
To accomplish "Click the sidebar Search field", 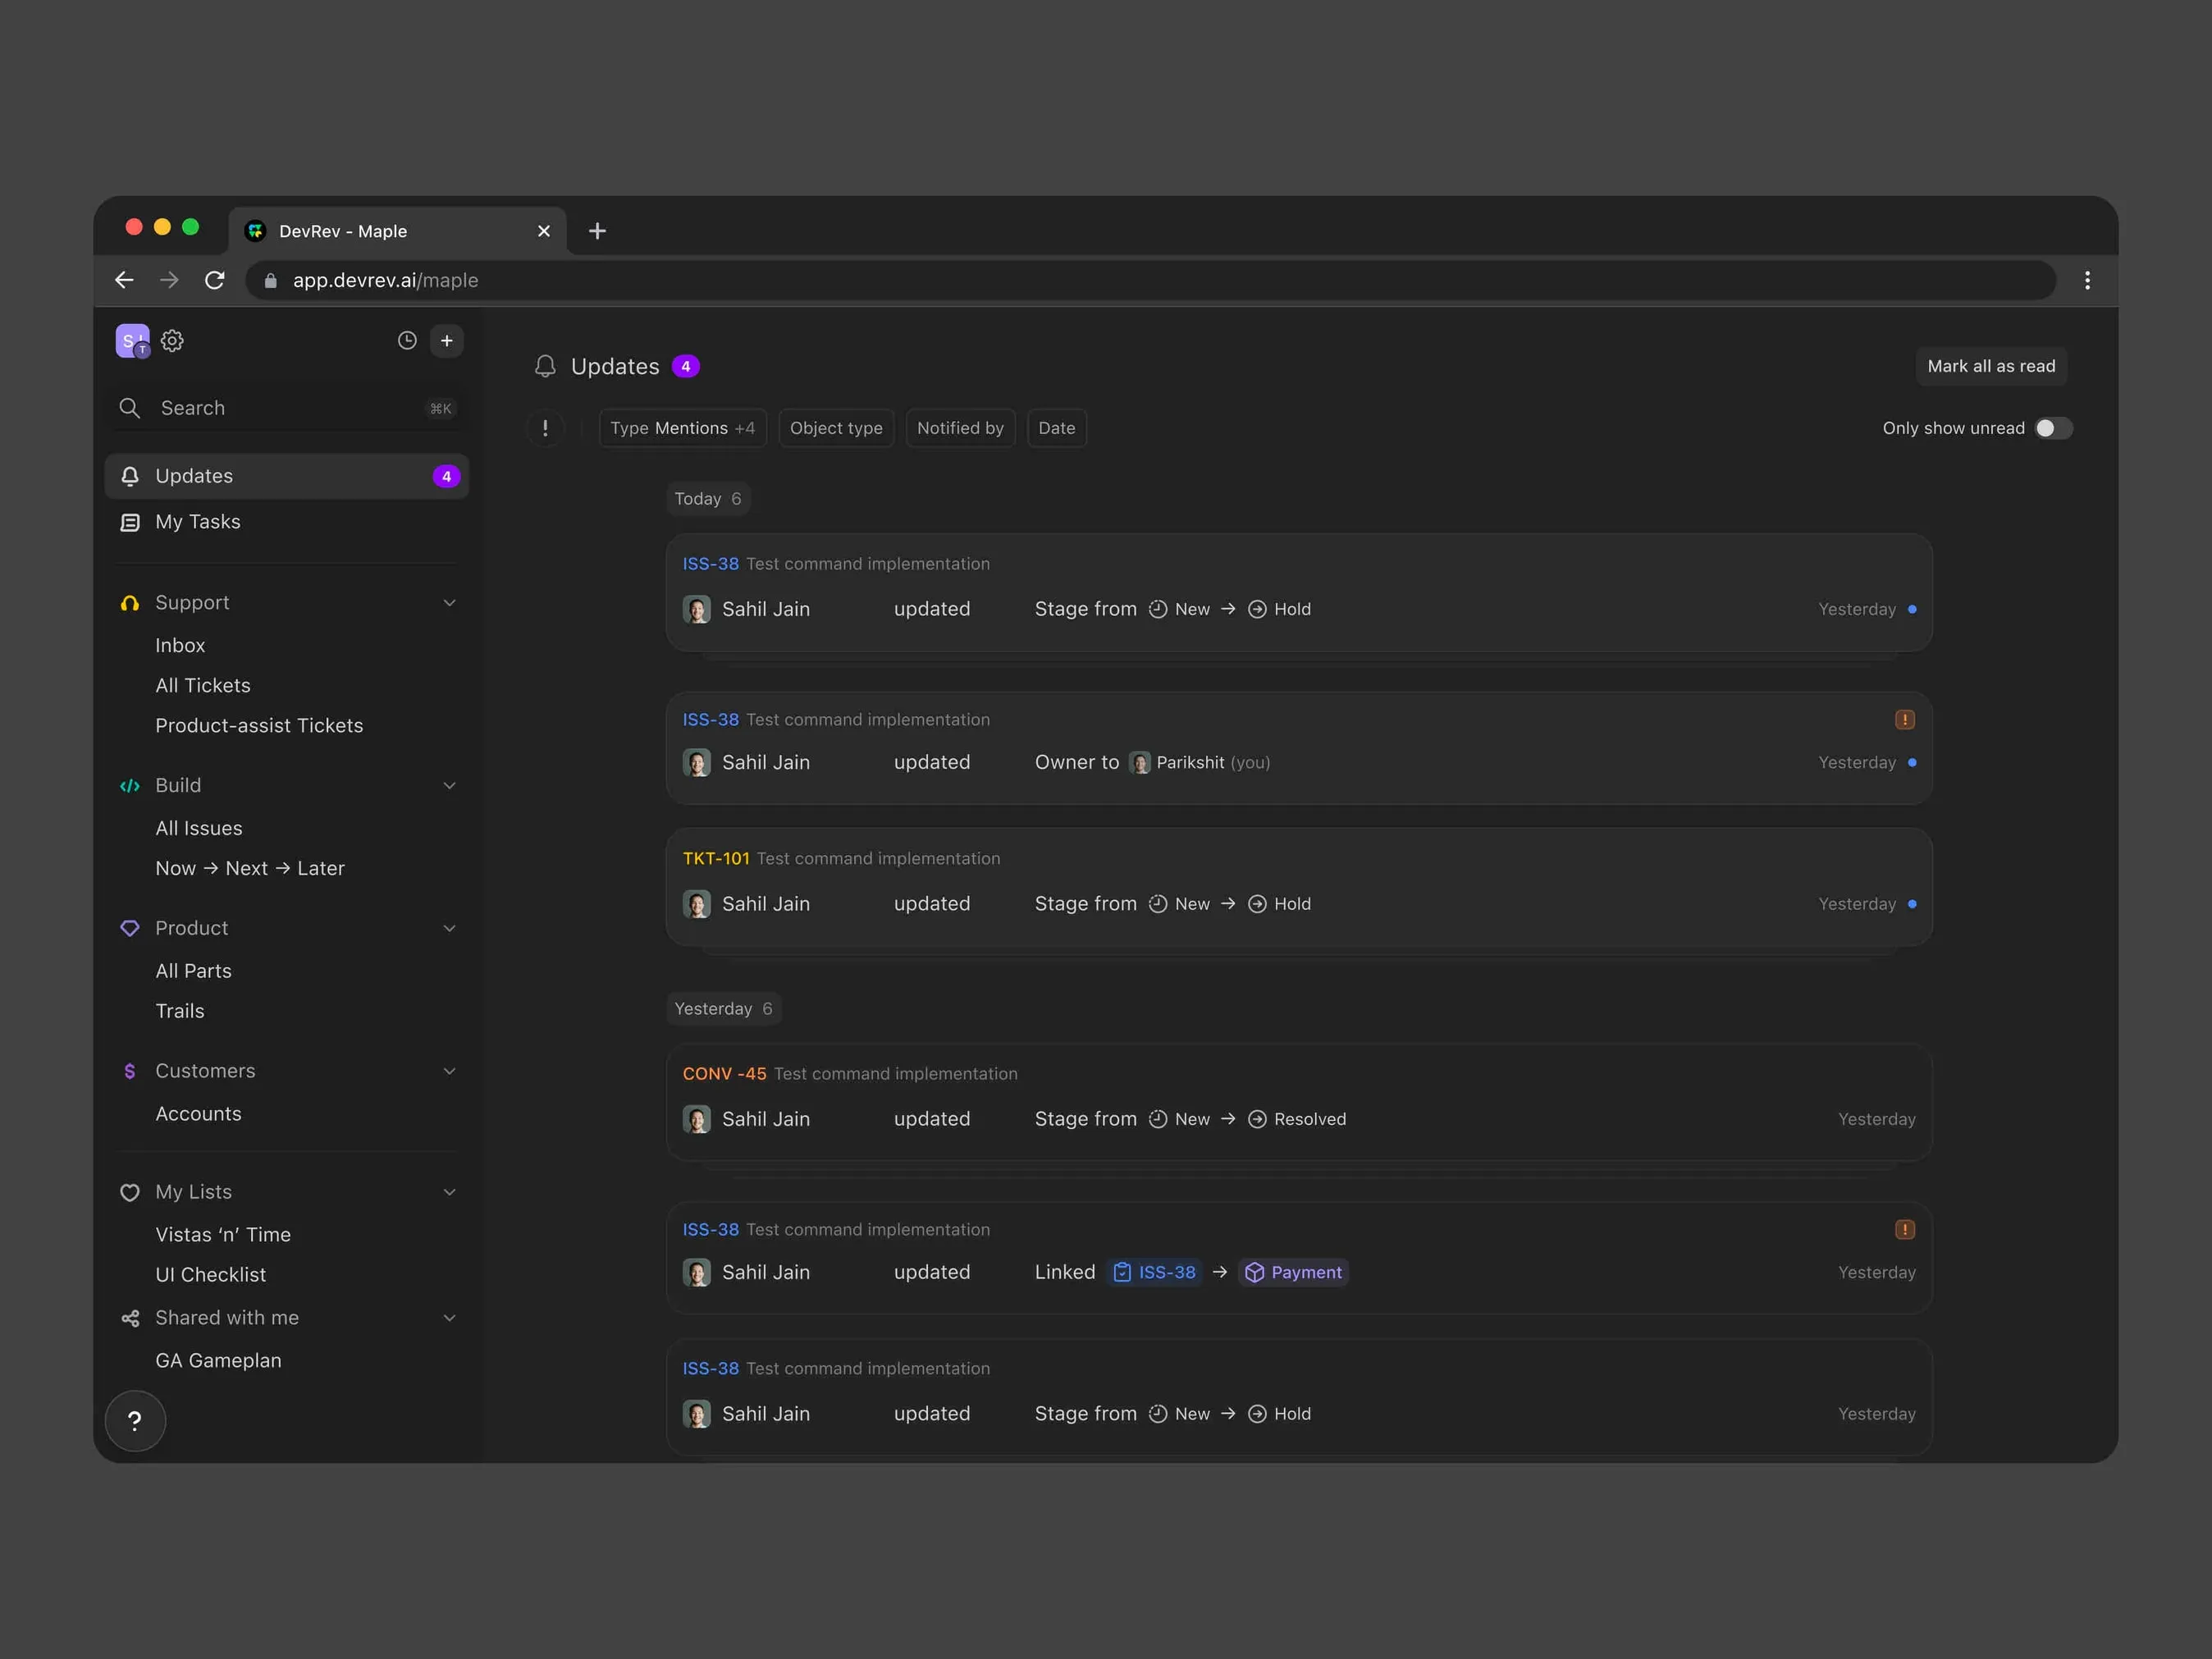I will point(287,408).
